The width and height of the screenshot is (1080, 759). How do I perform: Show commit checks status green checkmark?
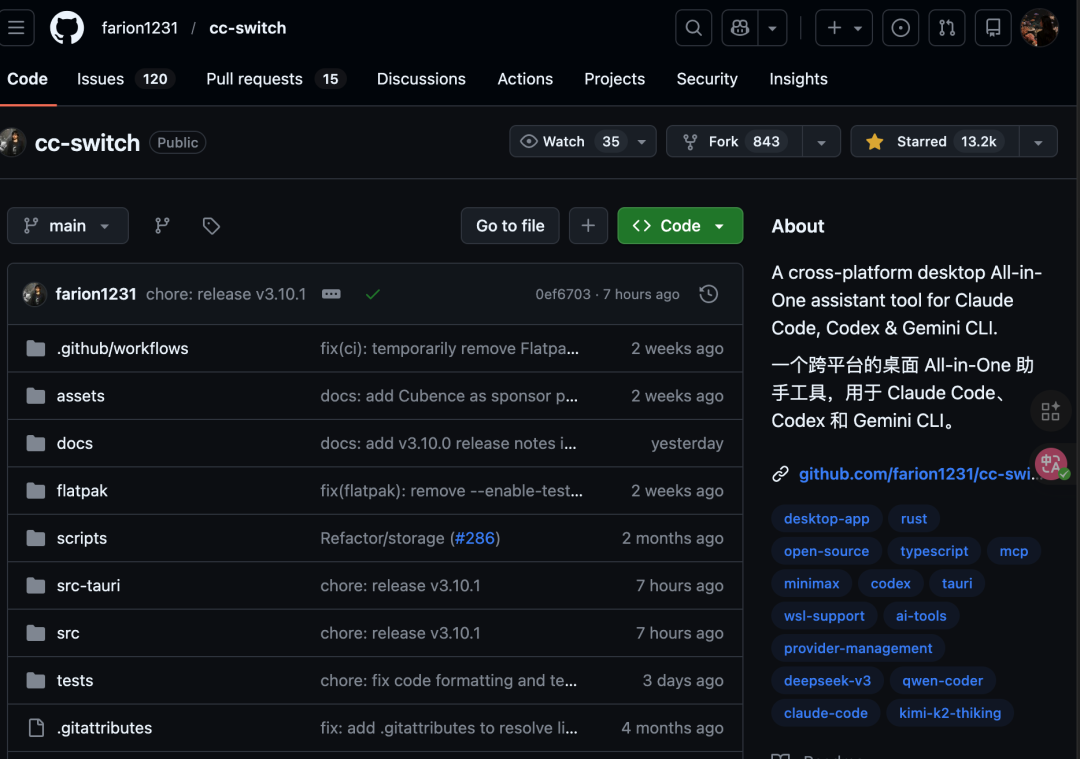pyautogui.click(x=373, y=294)
